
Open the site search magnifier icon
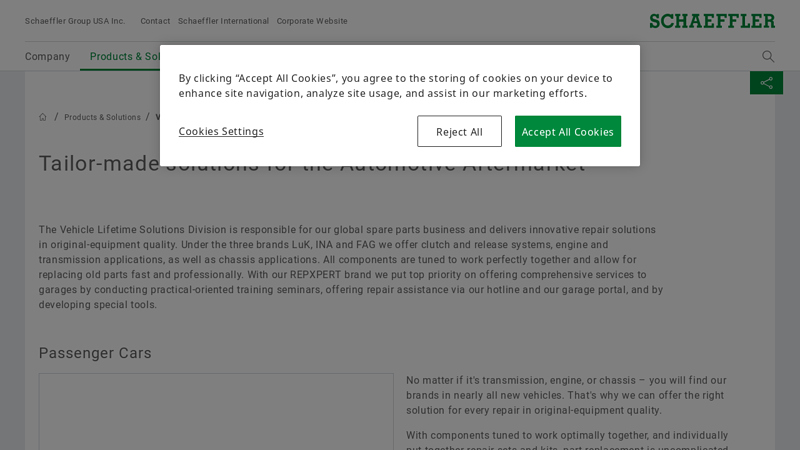(768, 57)
